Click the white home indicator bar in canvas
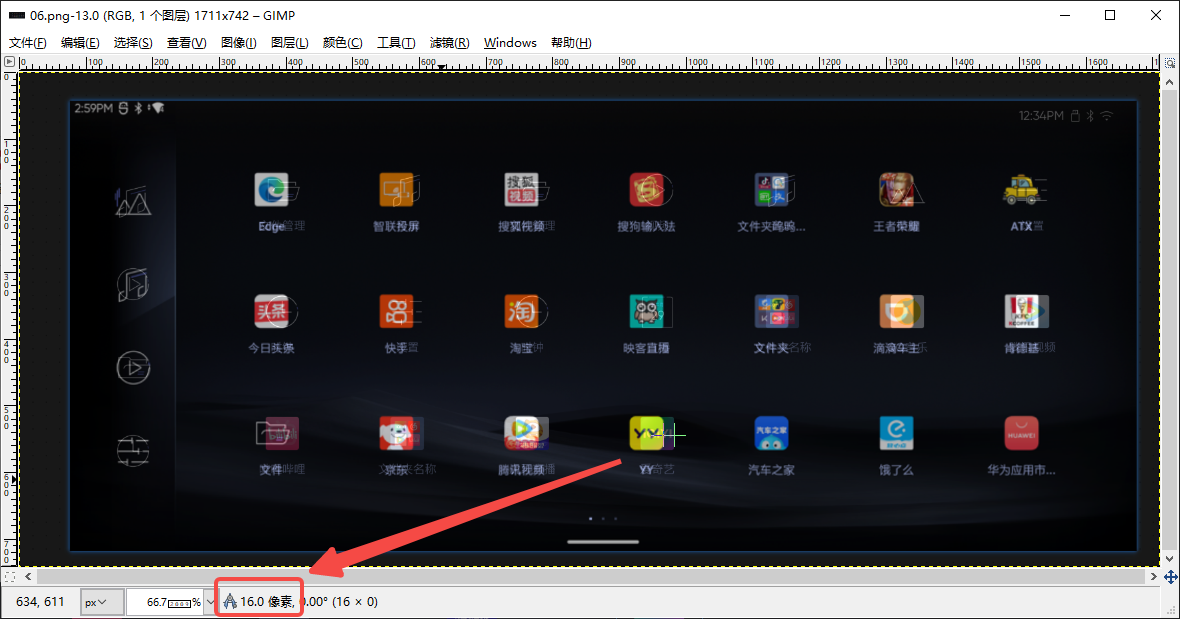The width and height of the screenshot is (1180, 619). coord(603,542)
